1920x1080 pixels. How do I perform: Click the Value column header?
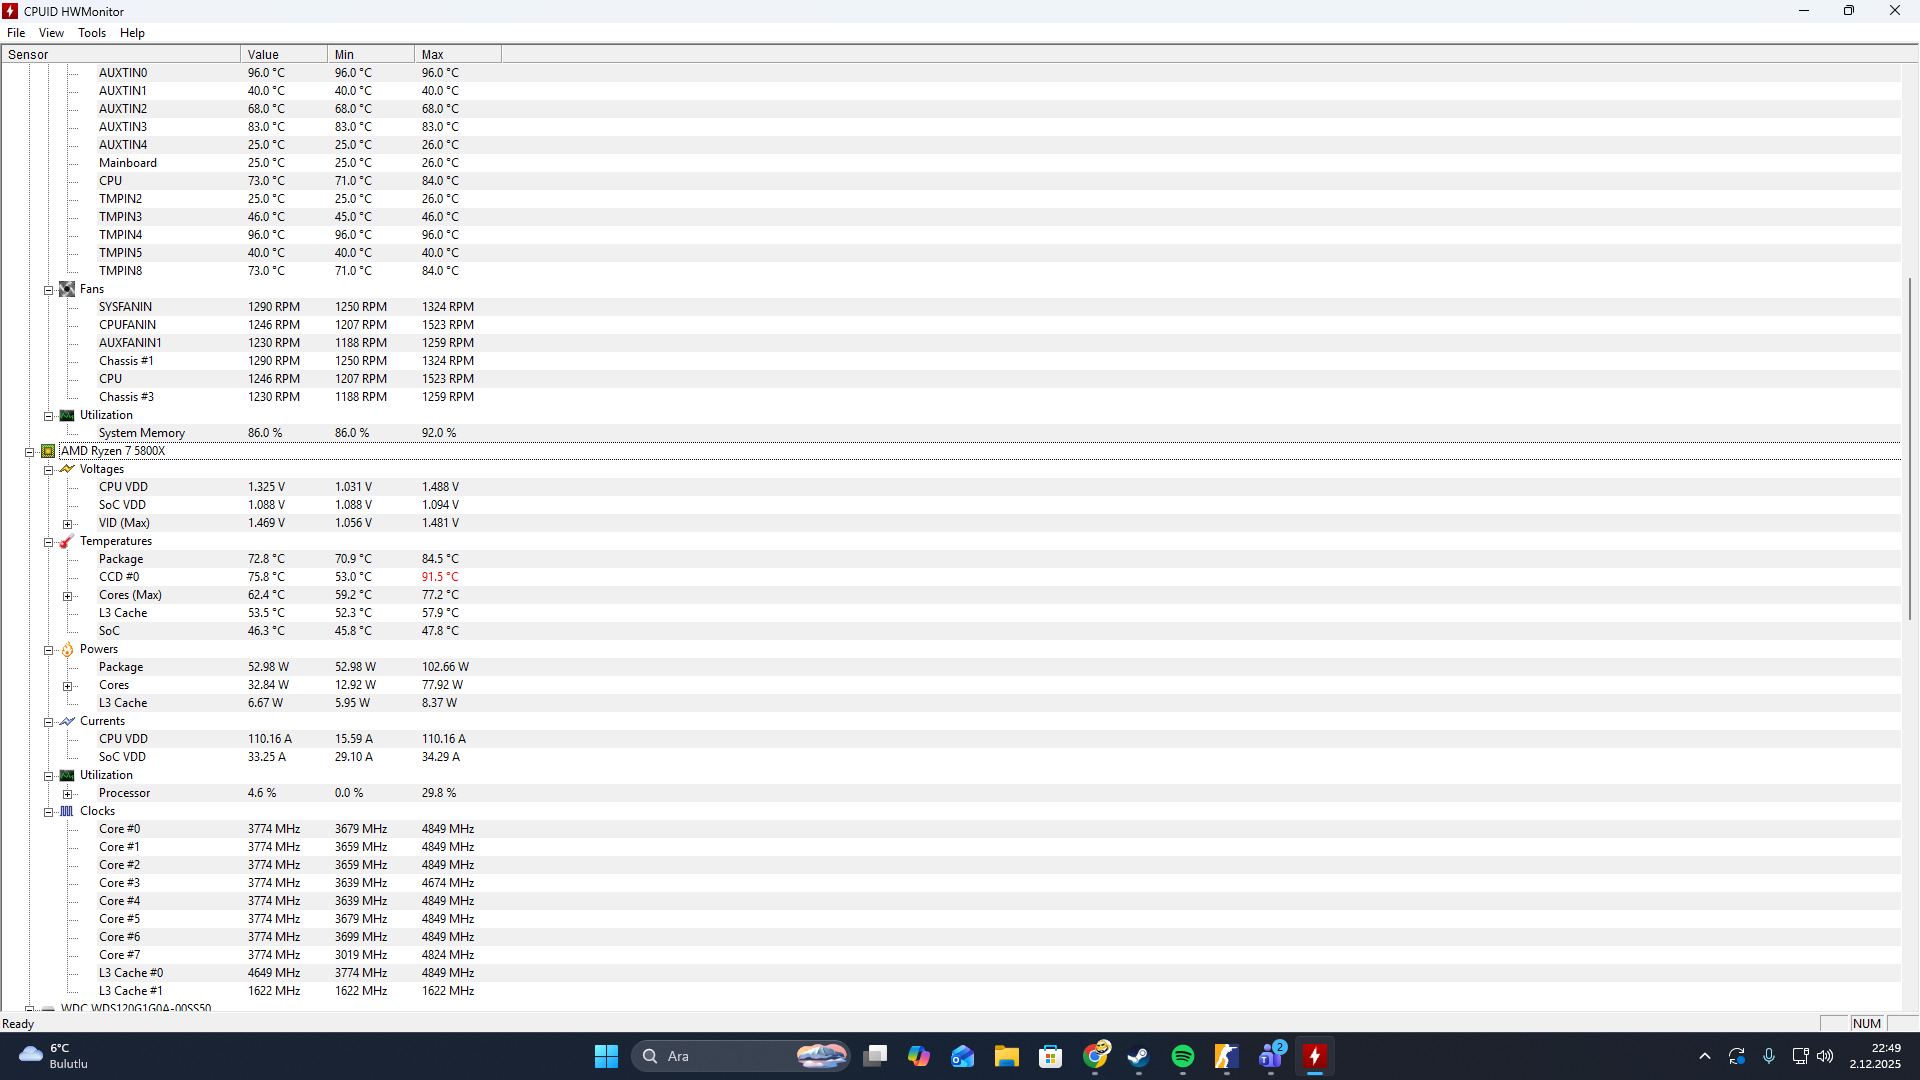coord(284,54)
